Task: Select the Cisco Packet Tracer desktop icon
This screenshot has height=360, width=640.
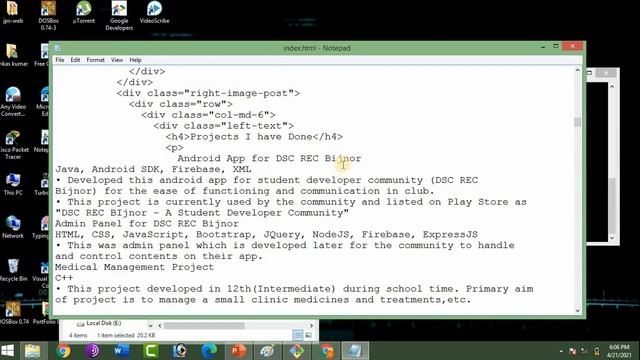Action: tap(13, 145)
